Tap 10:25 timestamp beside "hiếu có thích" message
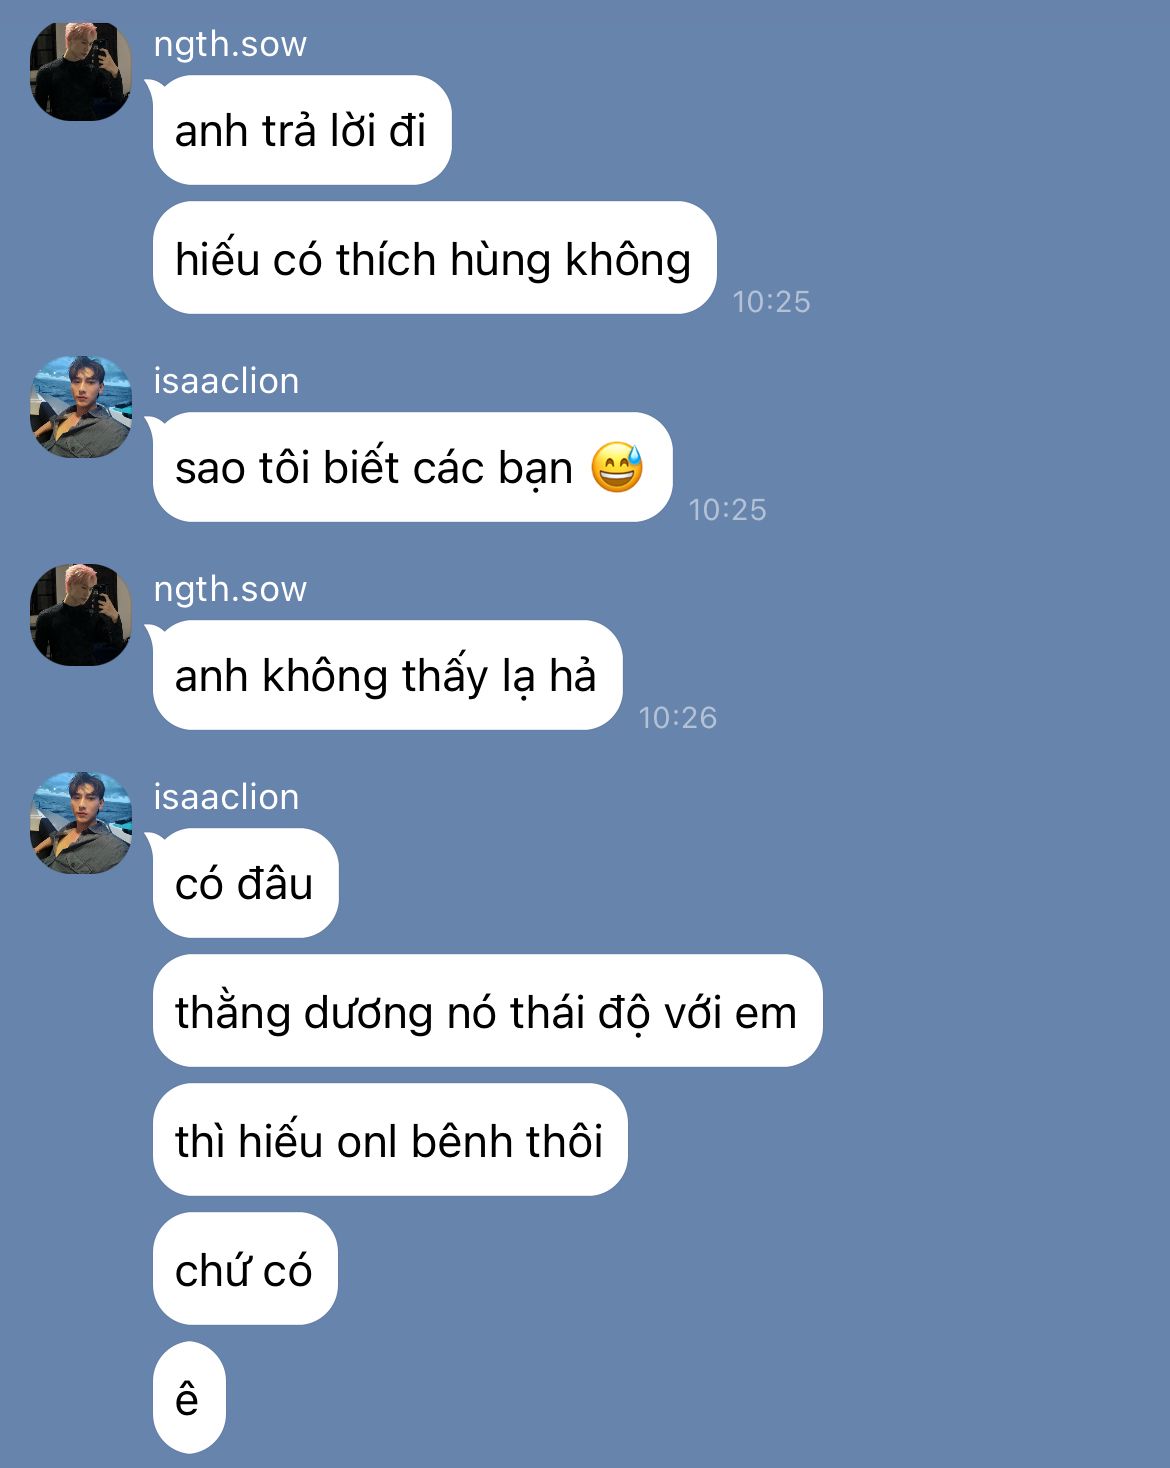 point(771,302)
